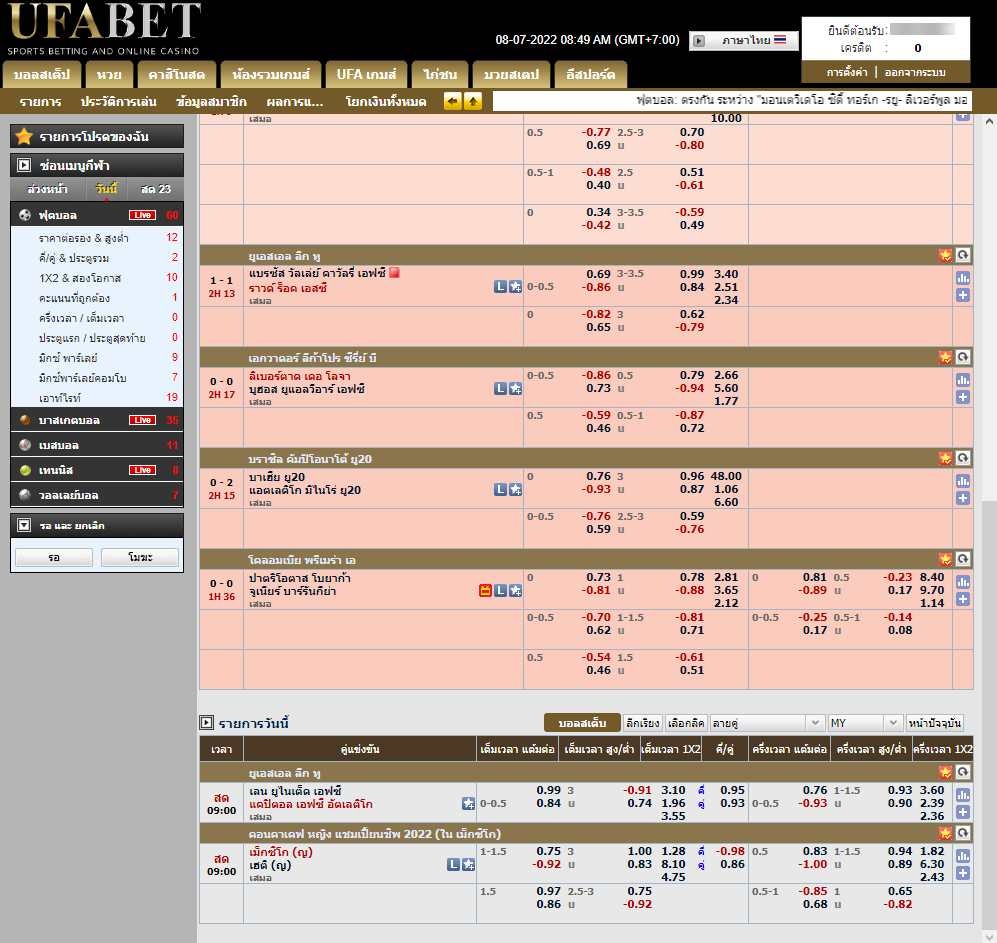
Task: Refresh the โคลอมเบีย พรีเมร่า เอ league
Action: click(x=963, y=560)
